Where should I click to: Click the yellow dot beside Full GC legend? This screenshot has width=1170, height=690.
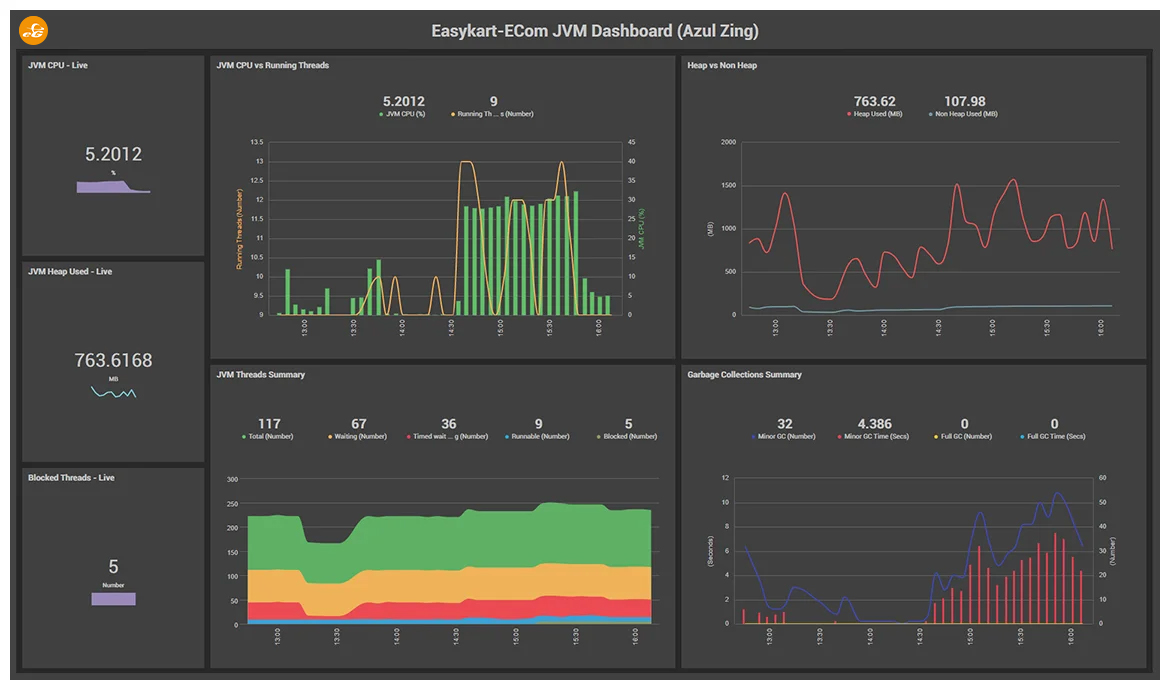pyautogui.click(x=934, y=436)
